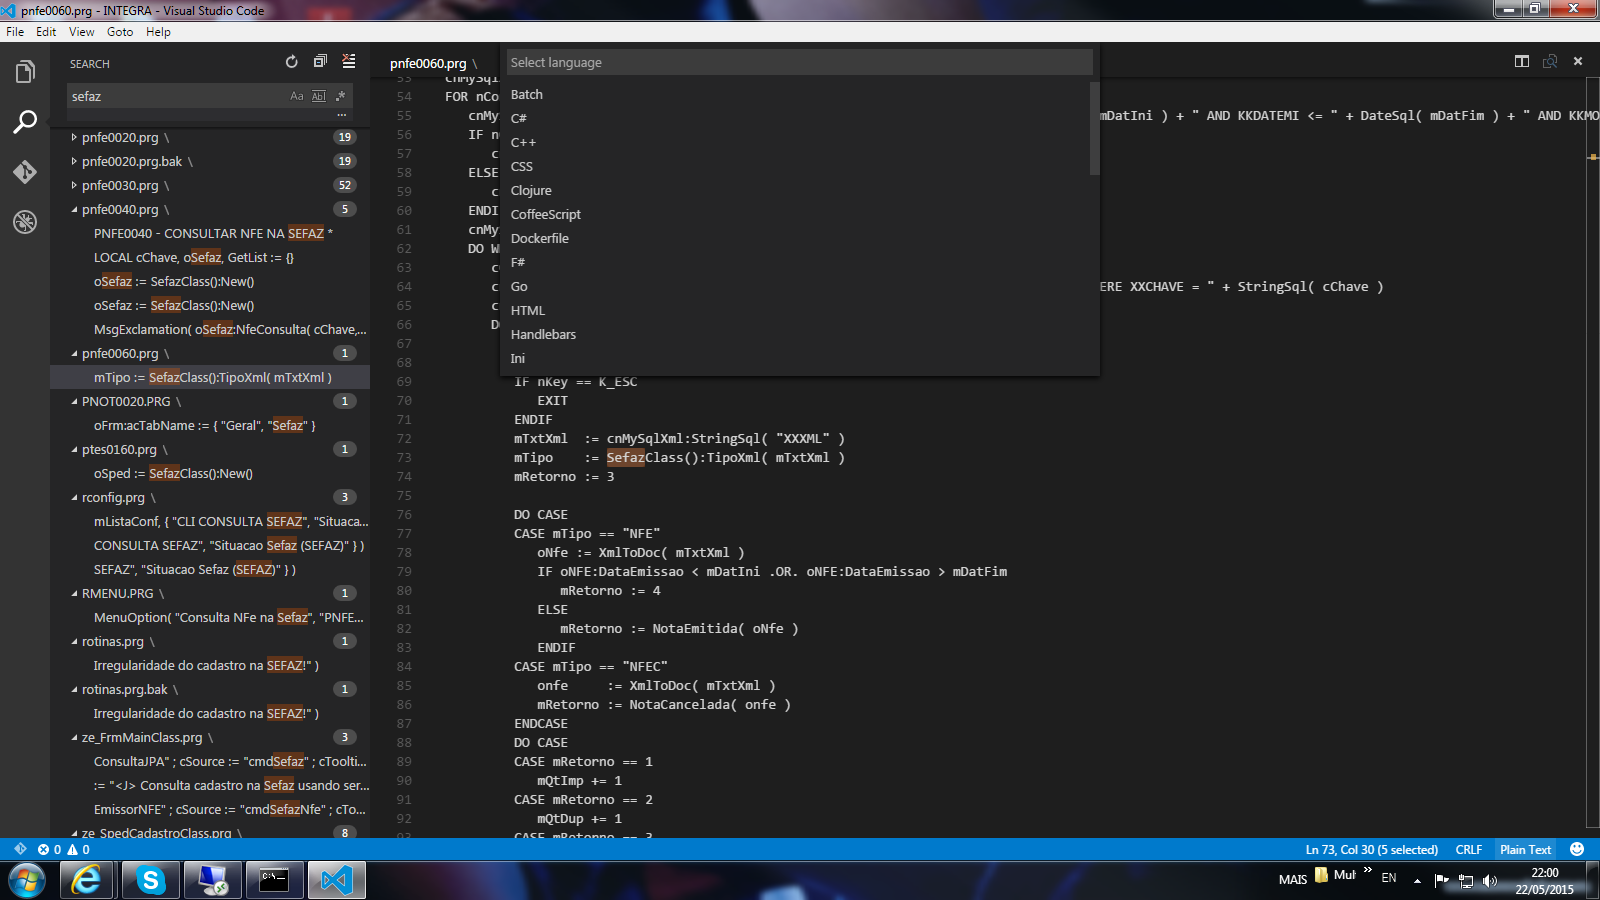Refresh the search results
The width and height of the screenshot is (1600, 900).
pos(291,62)
